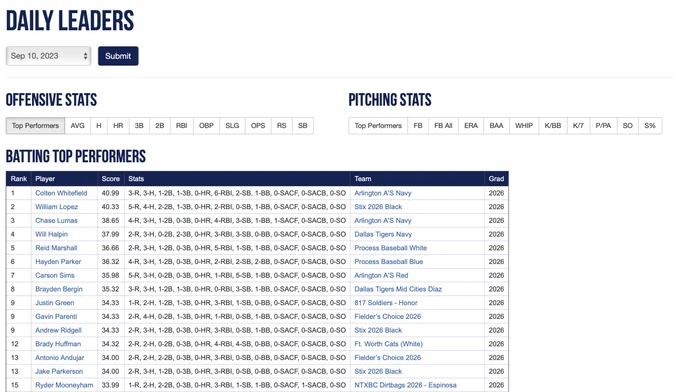This screenshot has height=392, width=680.
Task: Select offensive Top Performers tab
Action: 35,126
